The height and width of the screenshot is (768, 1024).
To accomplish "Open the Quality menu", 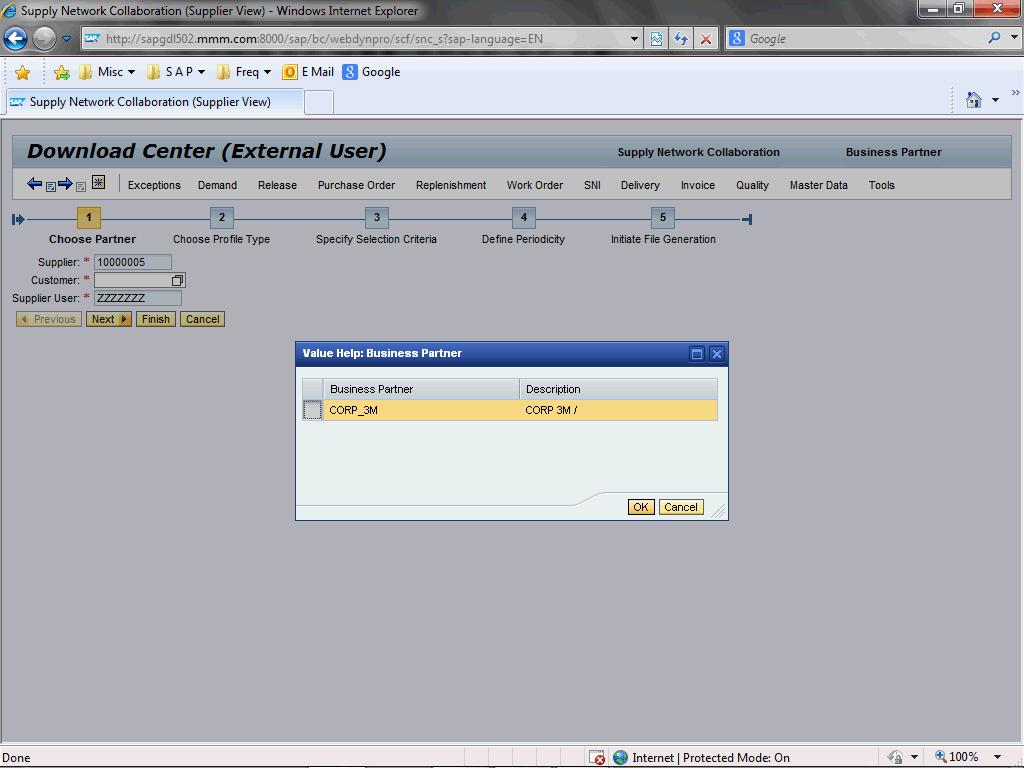I will [x=752, y=185].
